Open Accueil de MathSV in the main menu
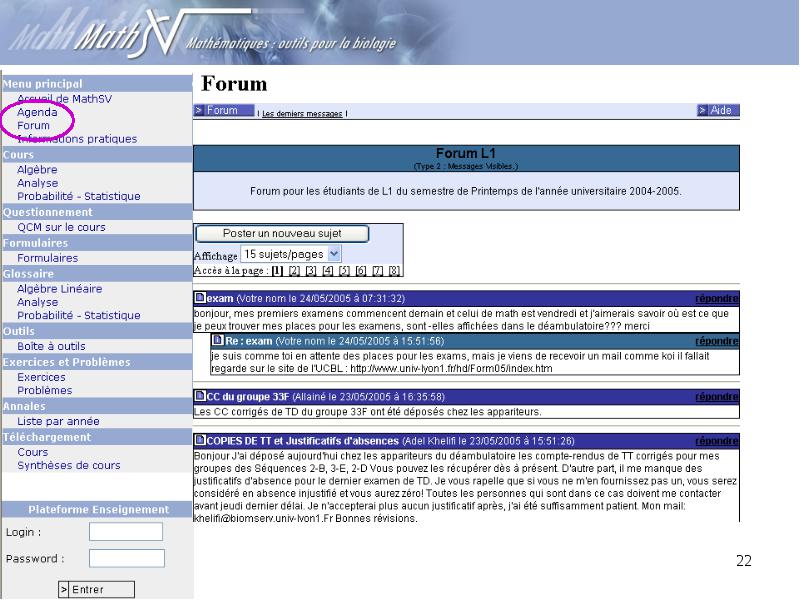Image resolution: width=800 pixels, height=600 pixels. click(64, 98)
